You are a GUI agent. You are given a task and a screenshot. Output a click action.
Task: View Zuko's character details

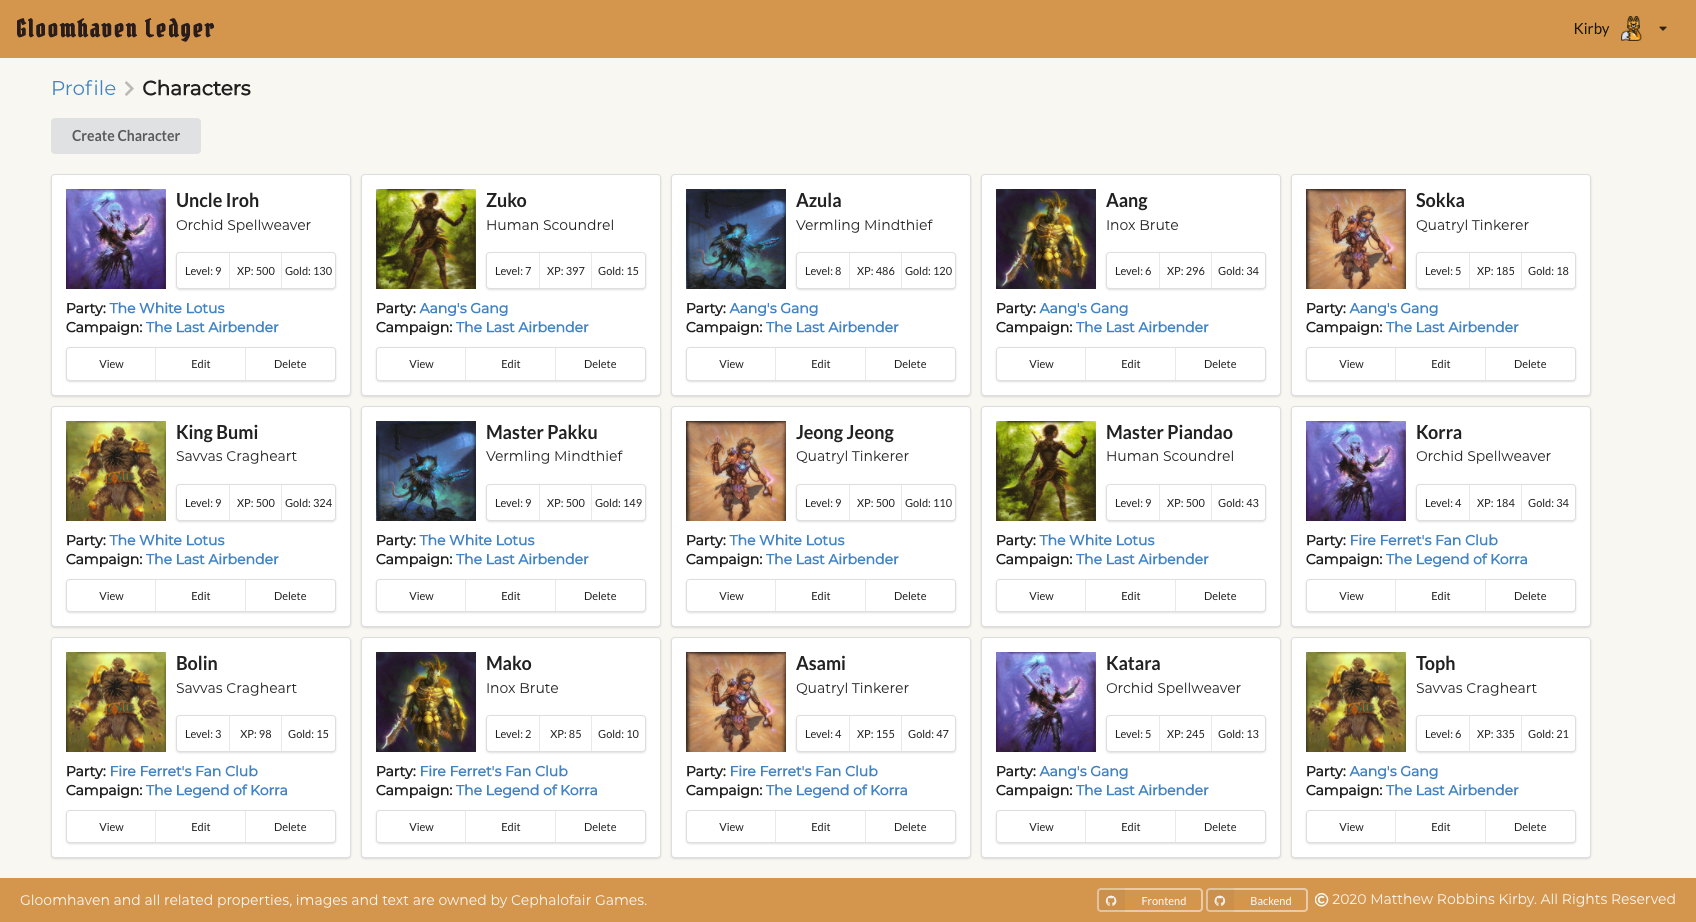coord(421,364)
